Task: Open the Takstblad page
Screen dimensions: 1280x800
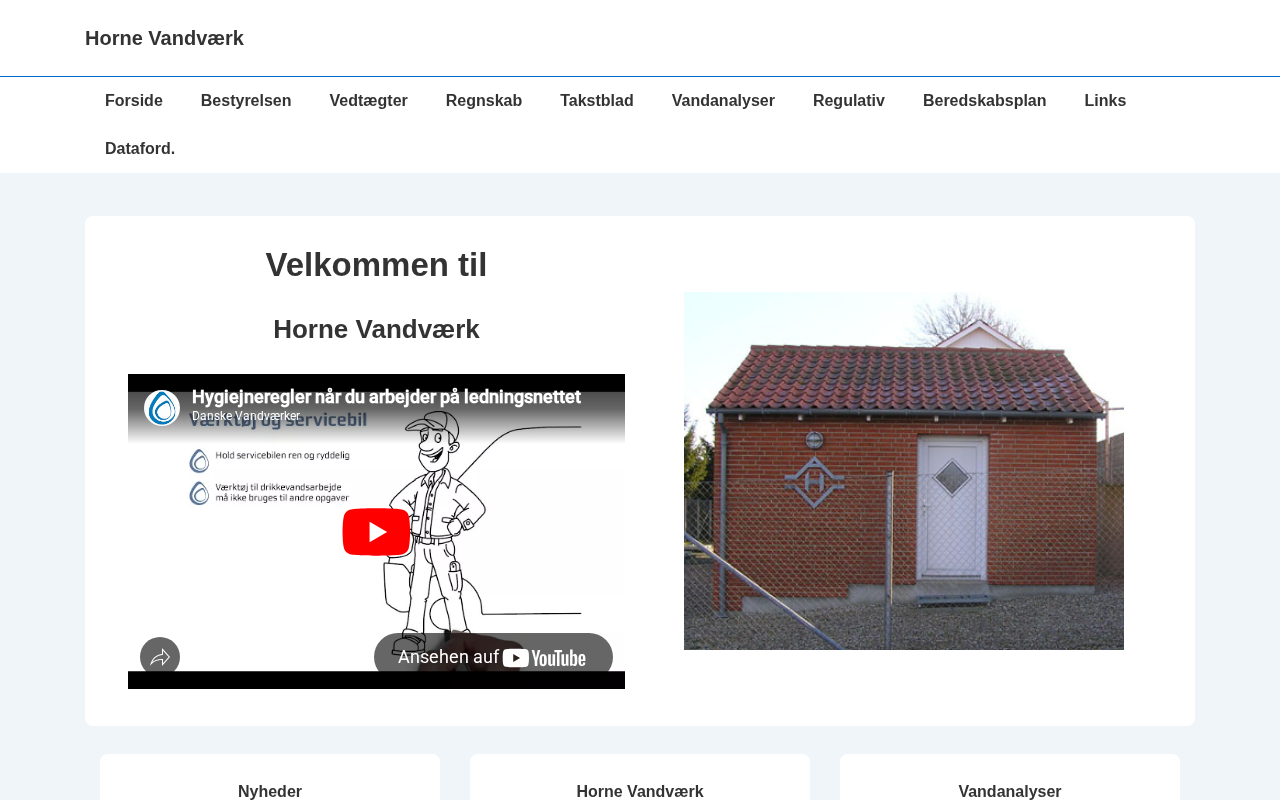Action: click(597, 101)
